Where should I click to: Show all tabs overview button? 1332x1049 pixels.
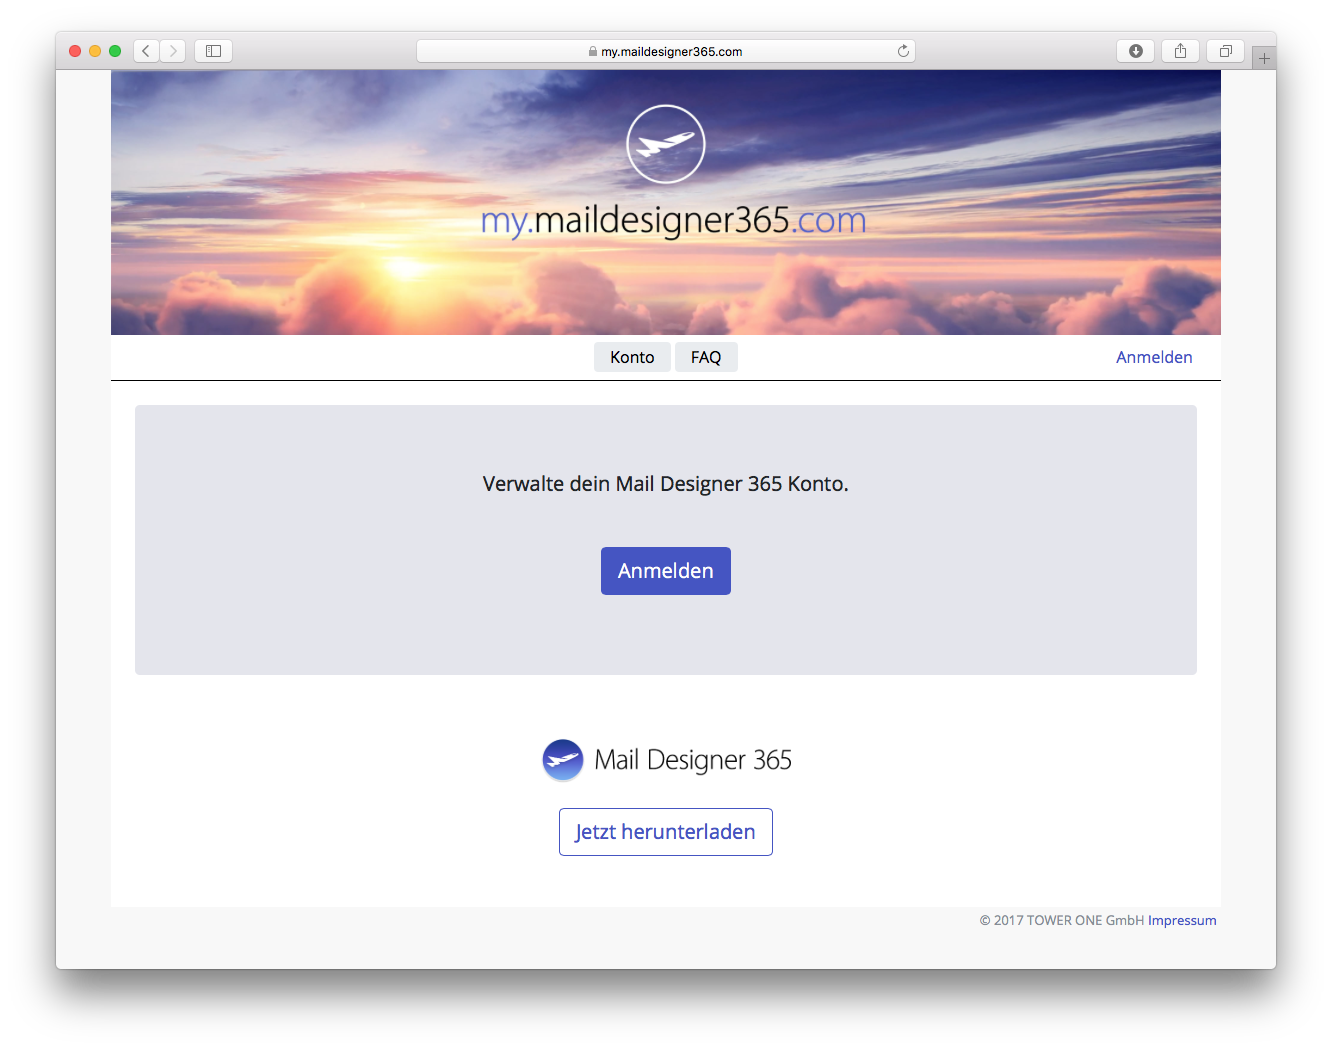coord(1225,51)
